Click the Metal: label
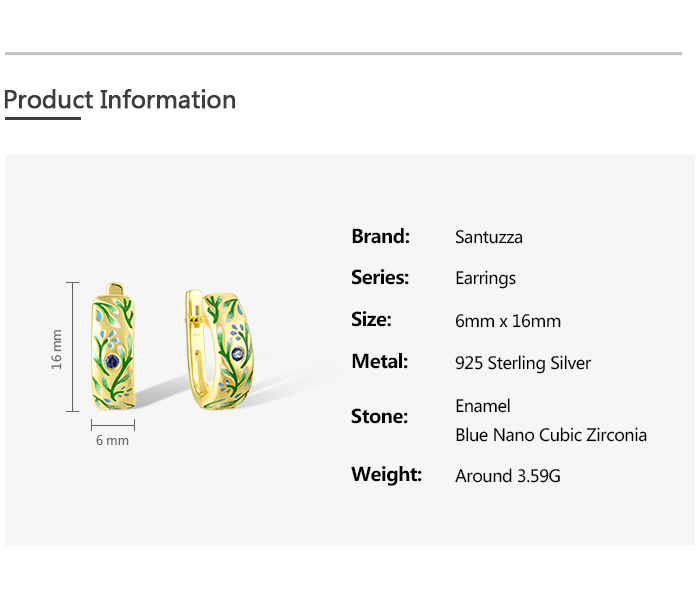This screenshot has width=700, height=596. point(380,362)
